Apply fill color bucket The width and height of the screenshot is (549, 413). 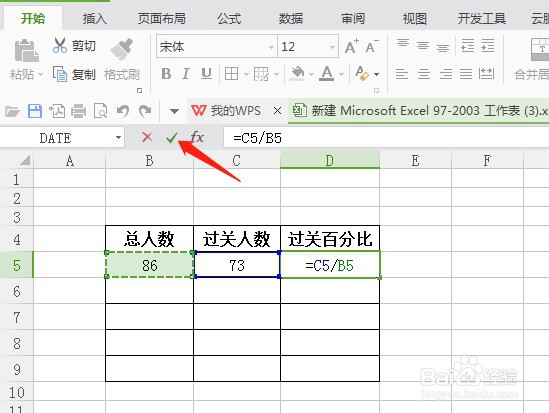297,74
